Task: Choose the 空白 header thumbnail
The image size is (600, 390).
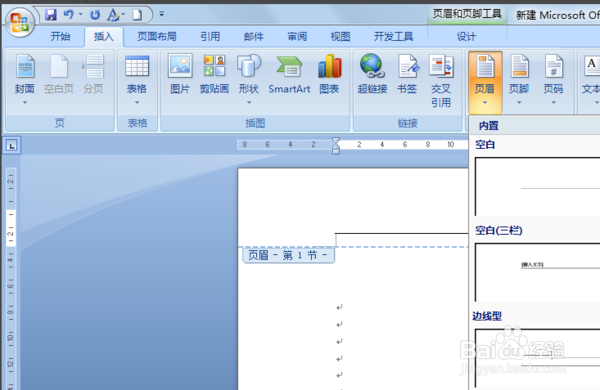Action: point(537,186)
